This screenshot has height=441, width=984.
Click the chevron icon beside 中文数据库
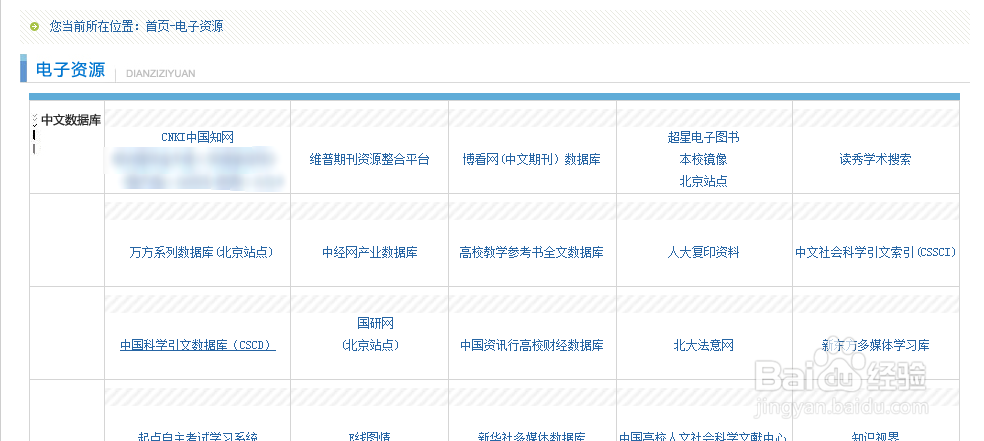[x=35, y=120]
